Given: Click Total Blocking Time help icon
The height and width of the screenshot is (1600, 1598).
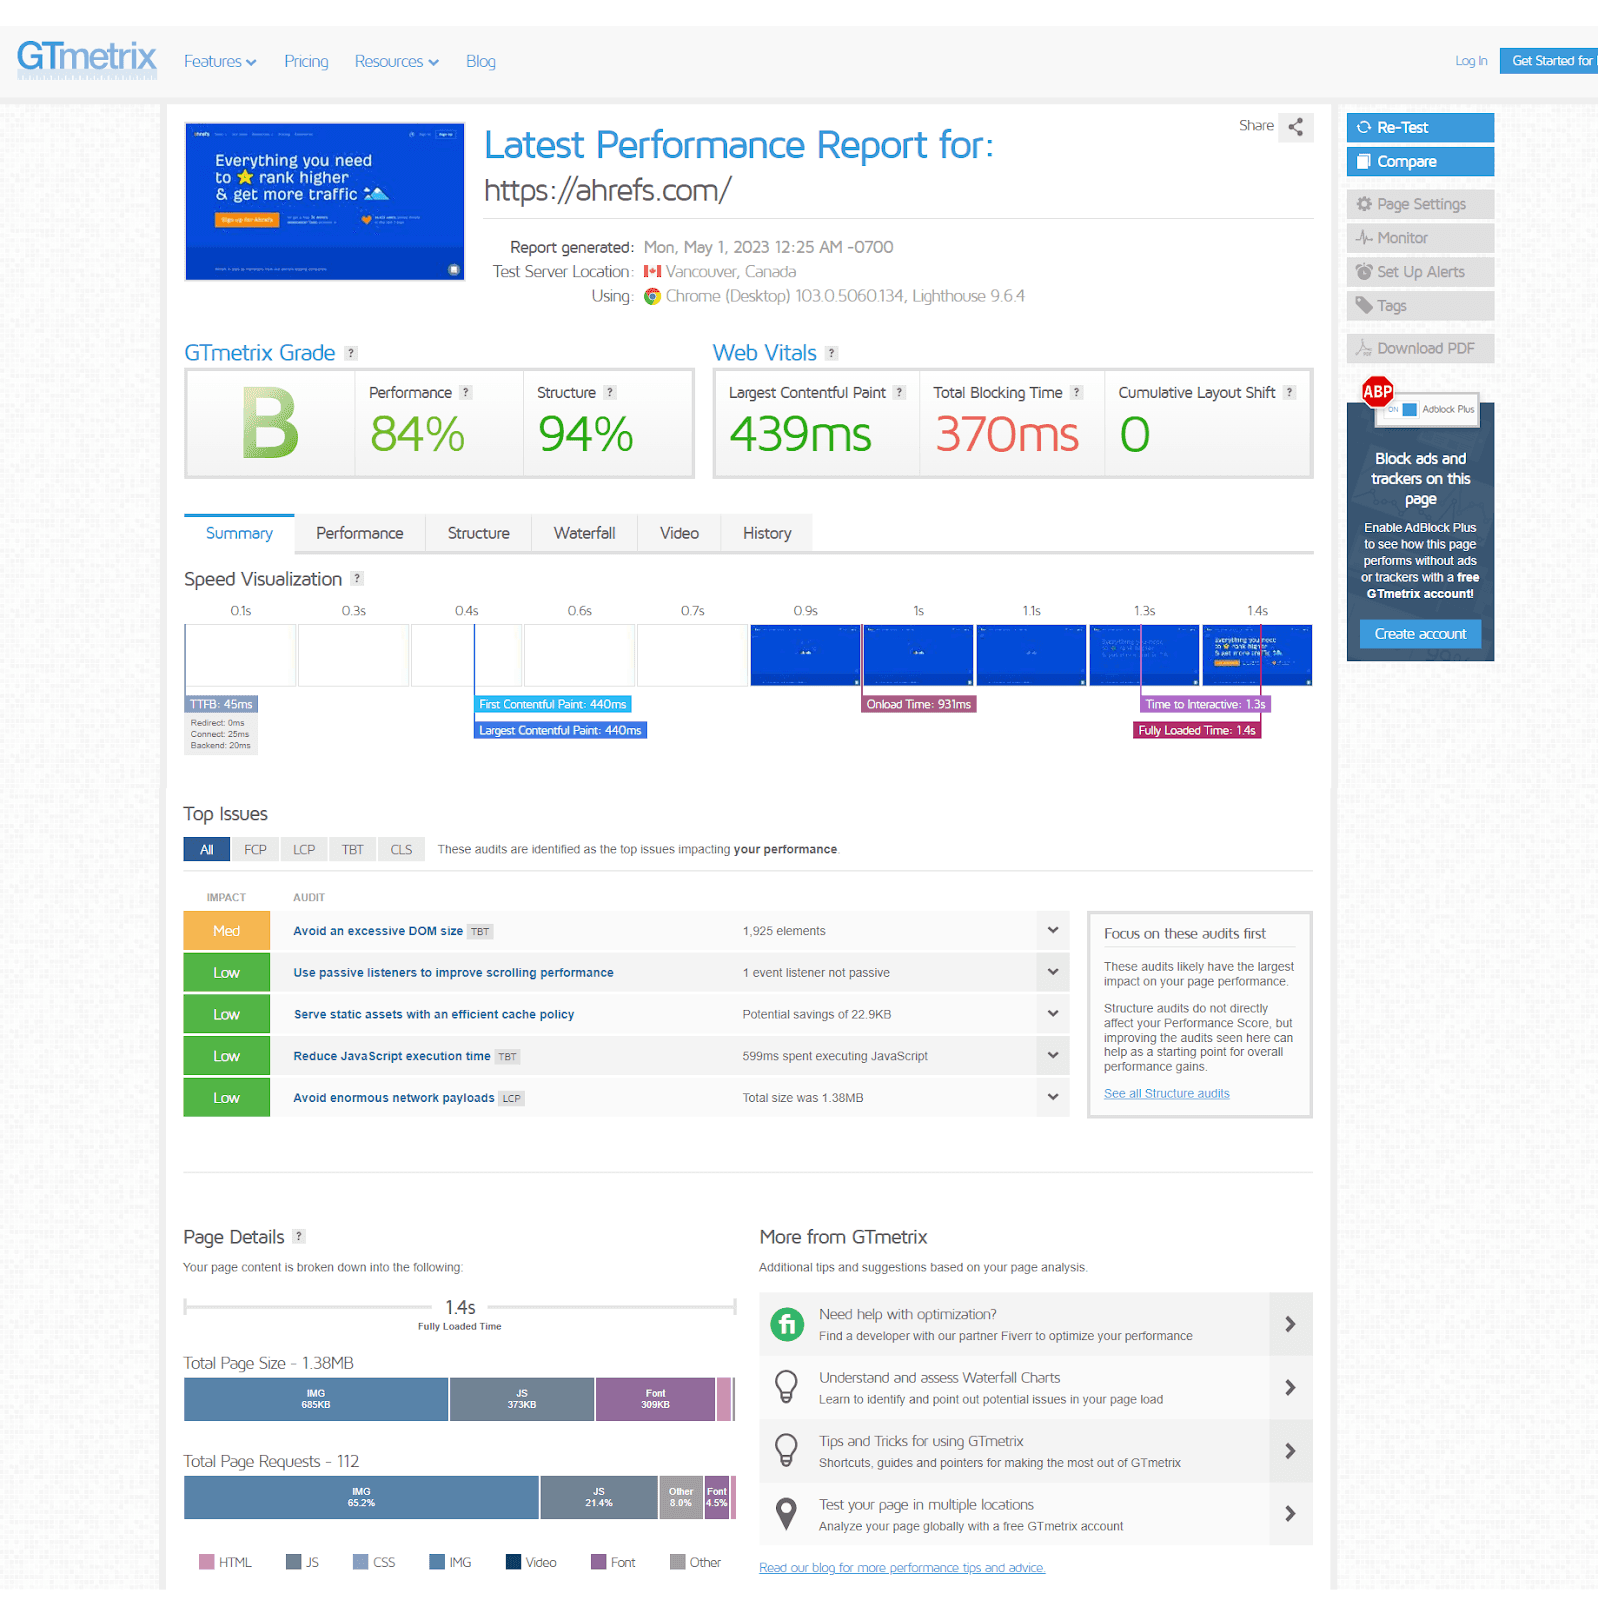Looking at the screenshot, I should [1077, 393].
